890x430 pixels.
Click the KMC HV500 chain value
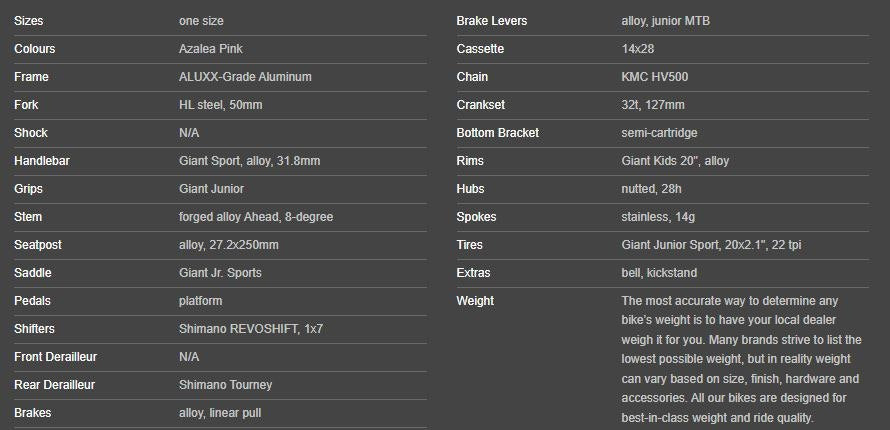point(654,77)
